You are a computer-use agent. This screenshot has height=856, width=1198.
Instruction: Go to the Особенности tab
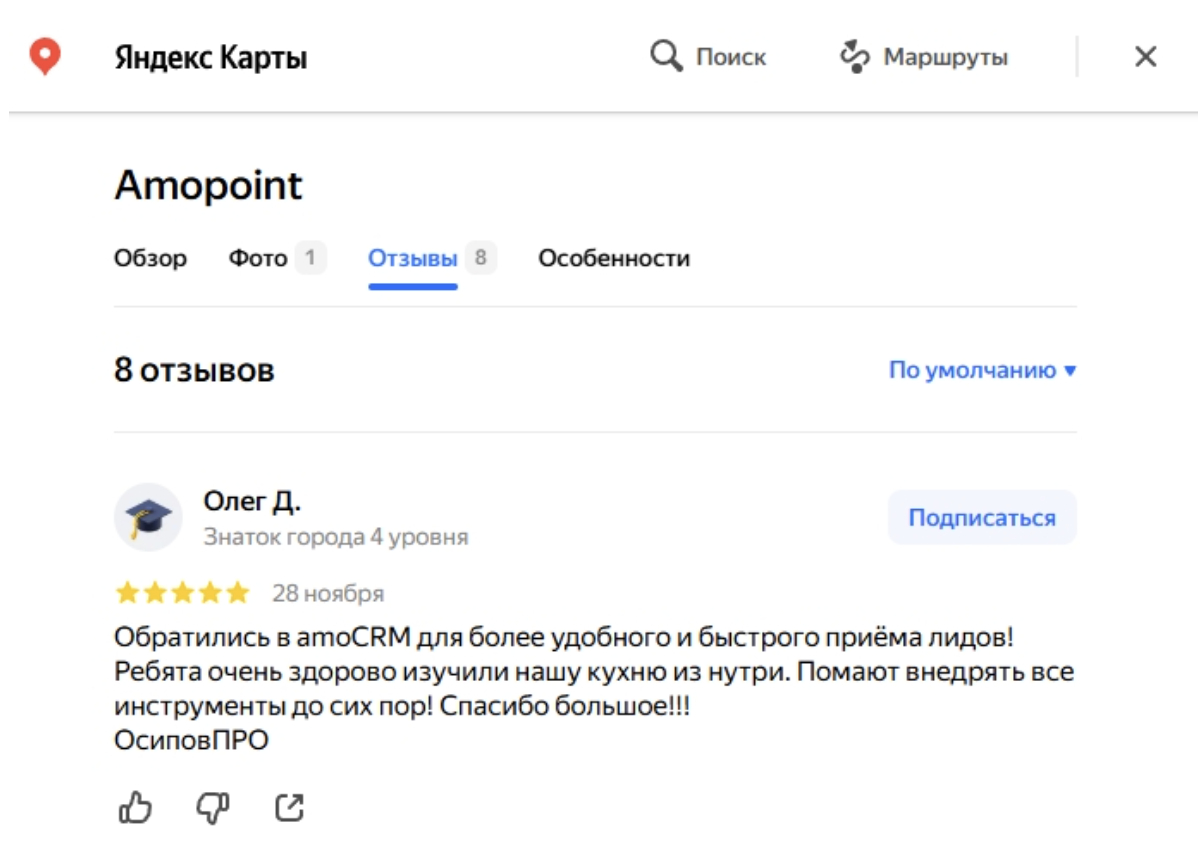click(x=614, y=259)
